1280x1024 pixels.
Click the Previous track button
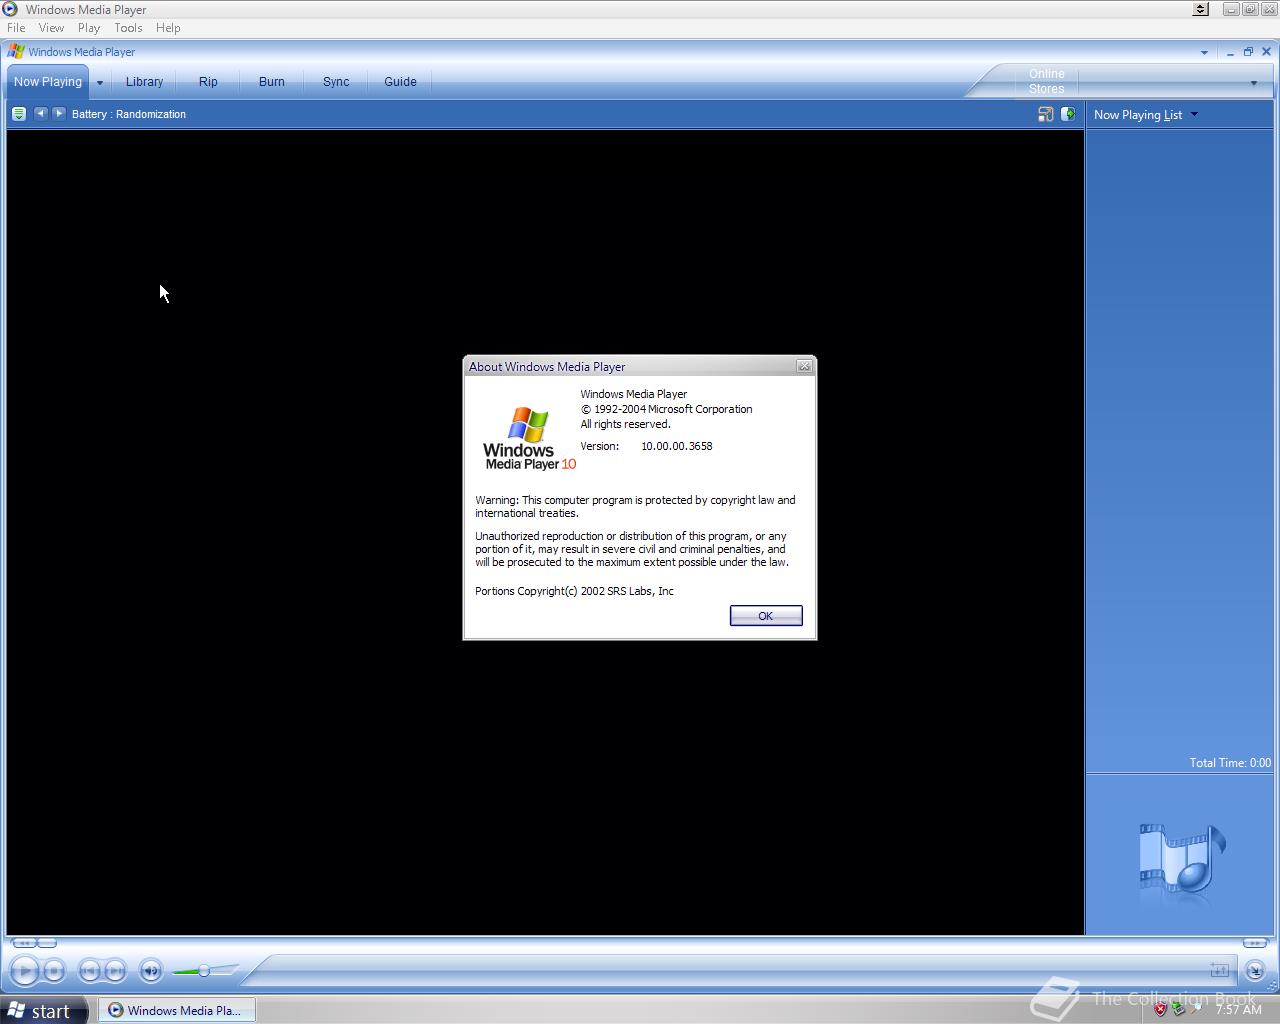click(x=89, y=970)
